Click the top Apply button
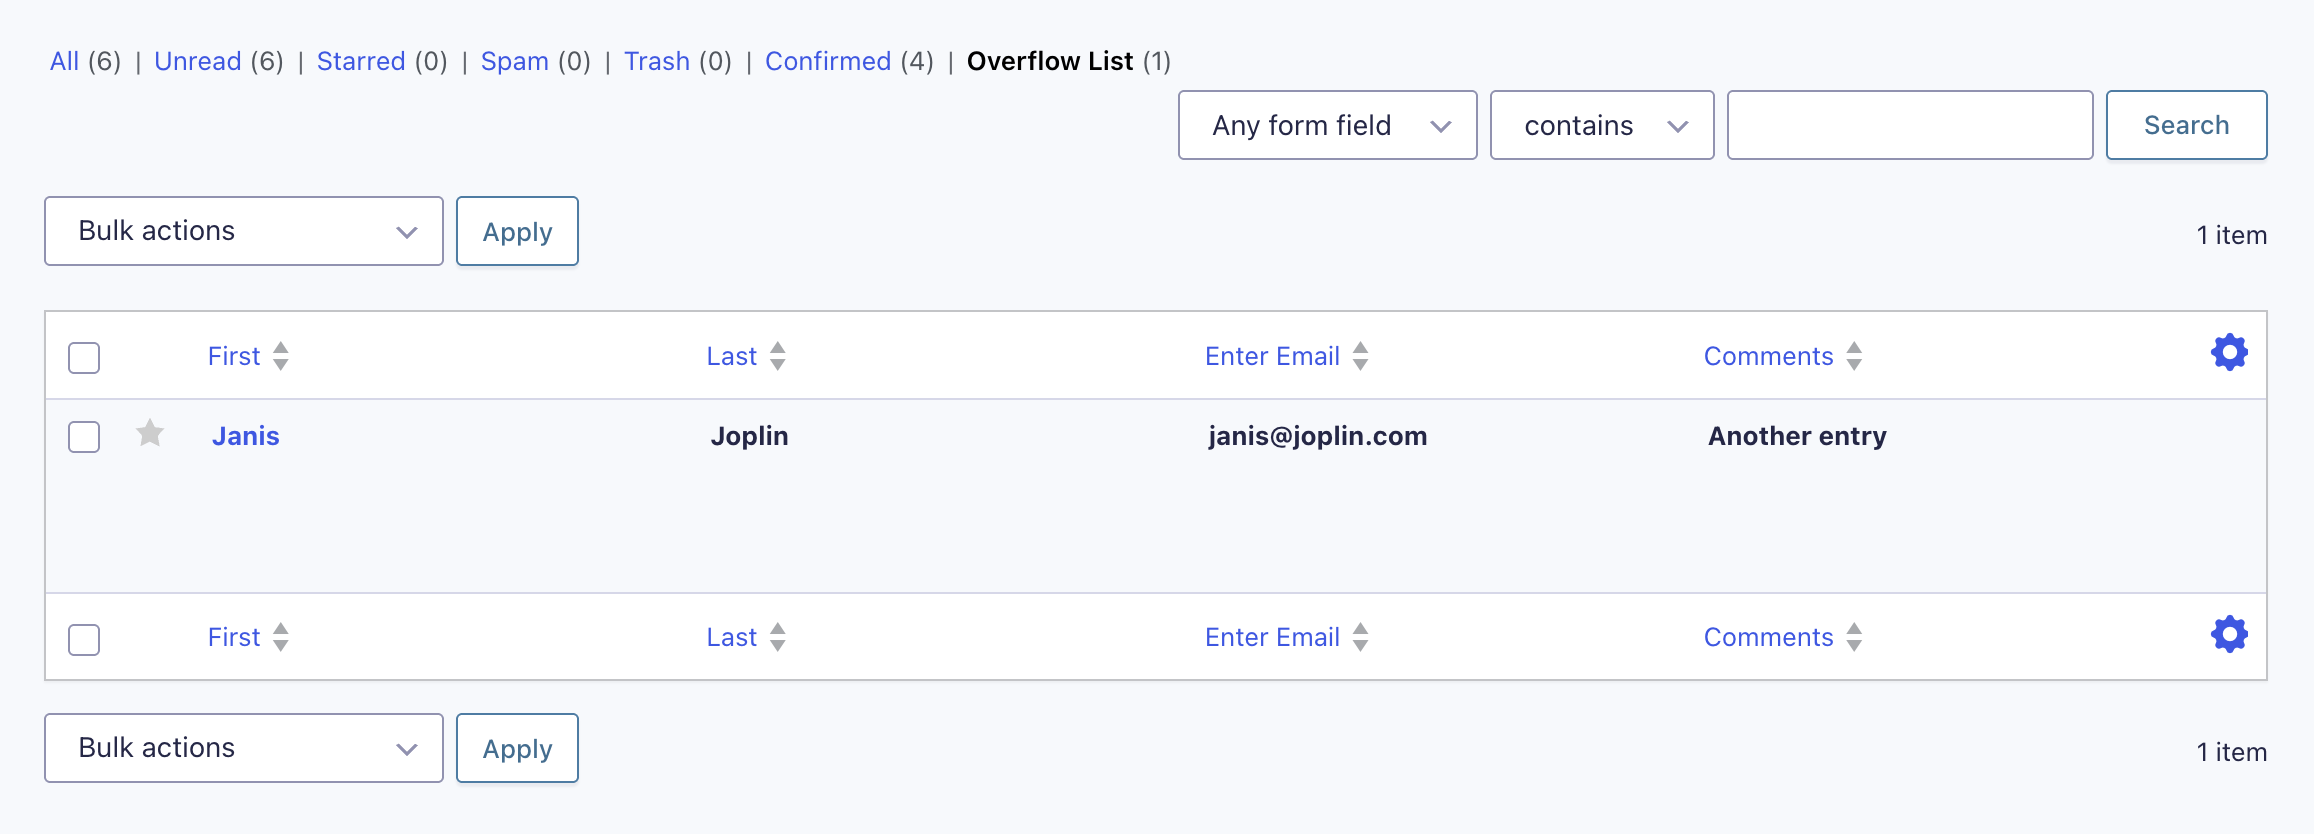The image size is (2314, 834). [517, 231]
